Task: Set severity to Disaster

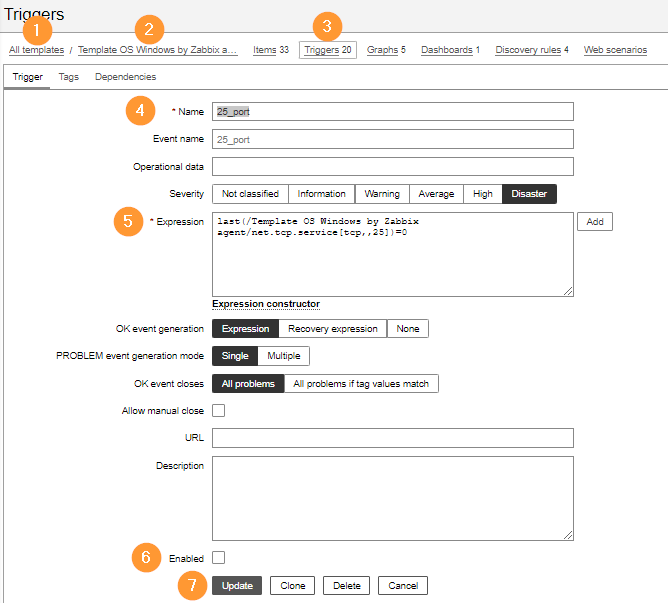Action: [529, 194]
